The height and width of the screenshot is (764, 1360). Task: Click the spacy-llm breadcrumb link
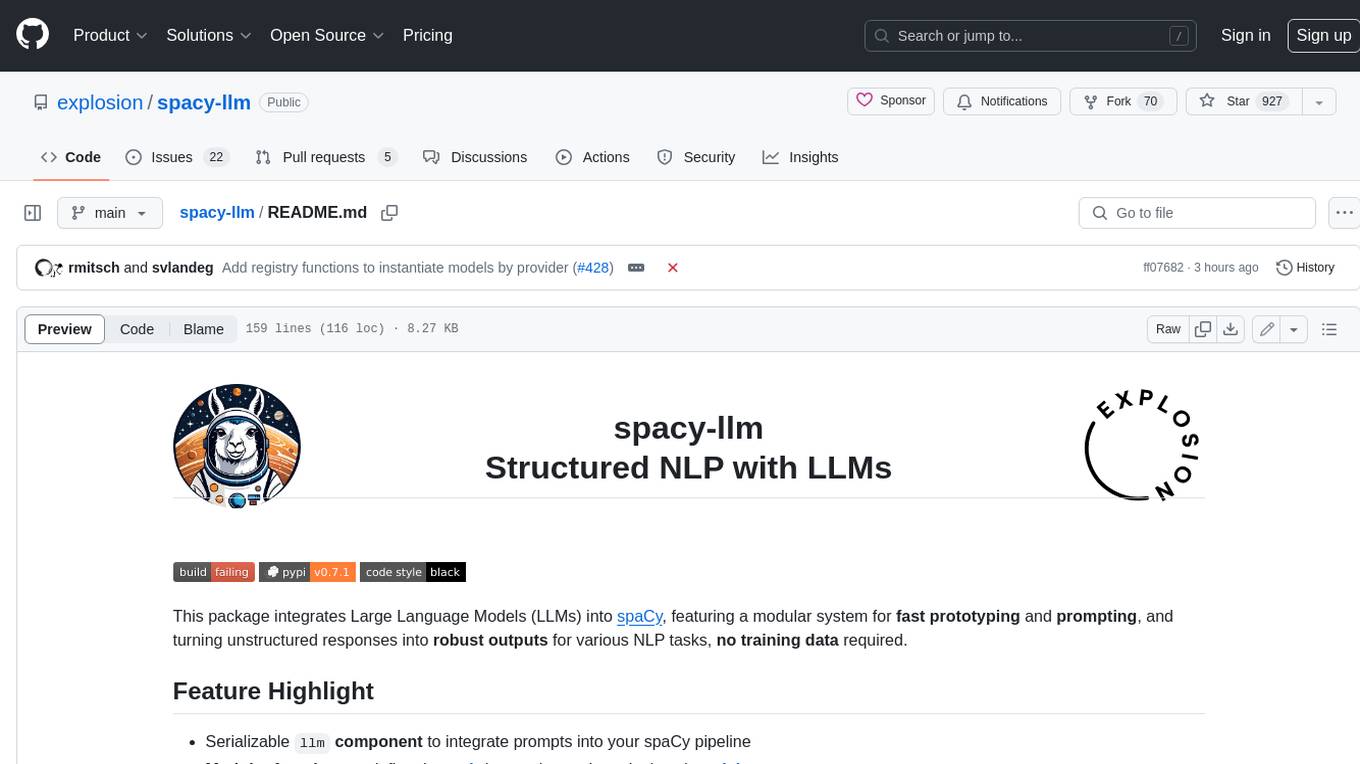217,213
